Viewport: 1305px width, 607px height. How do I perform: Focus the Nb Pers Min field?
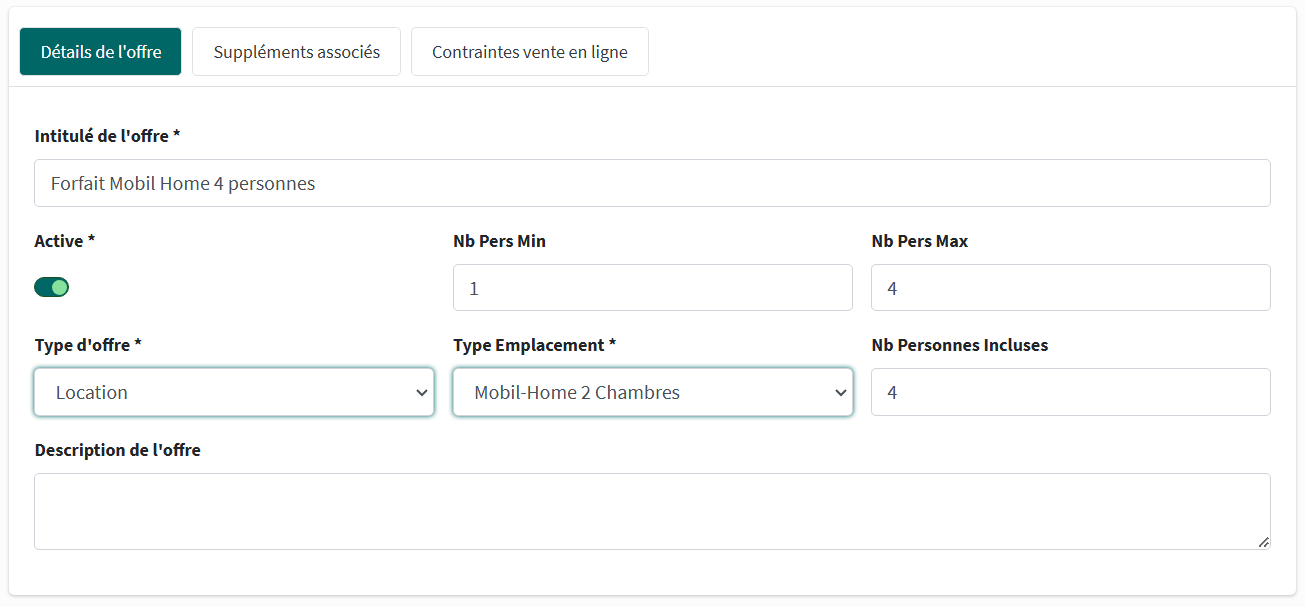[x=652, y=288]
